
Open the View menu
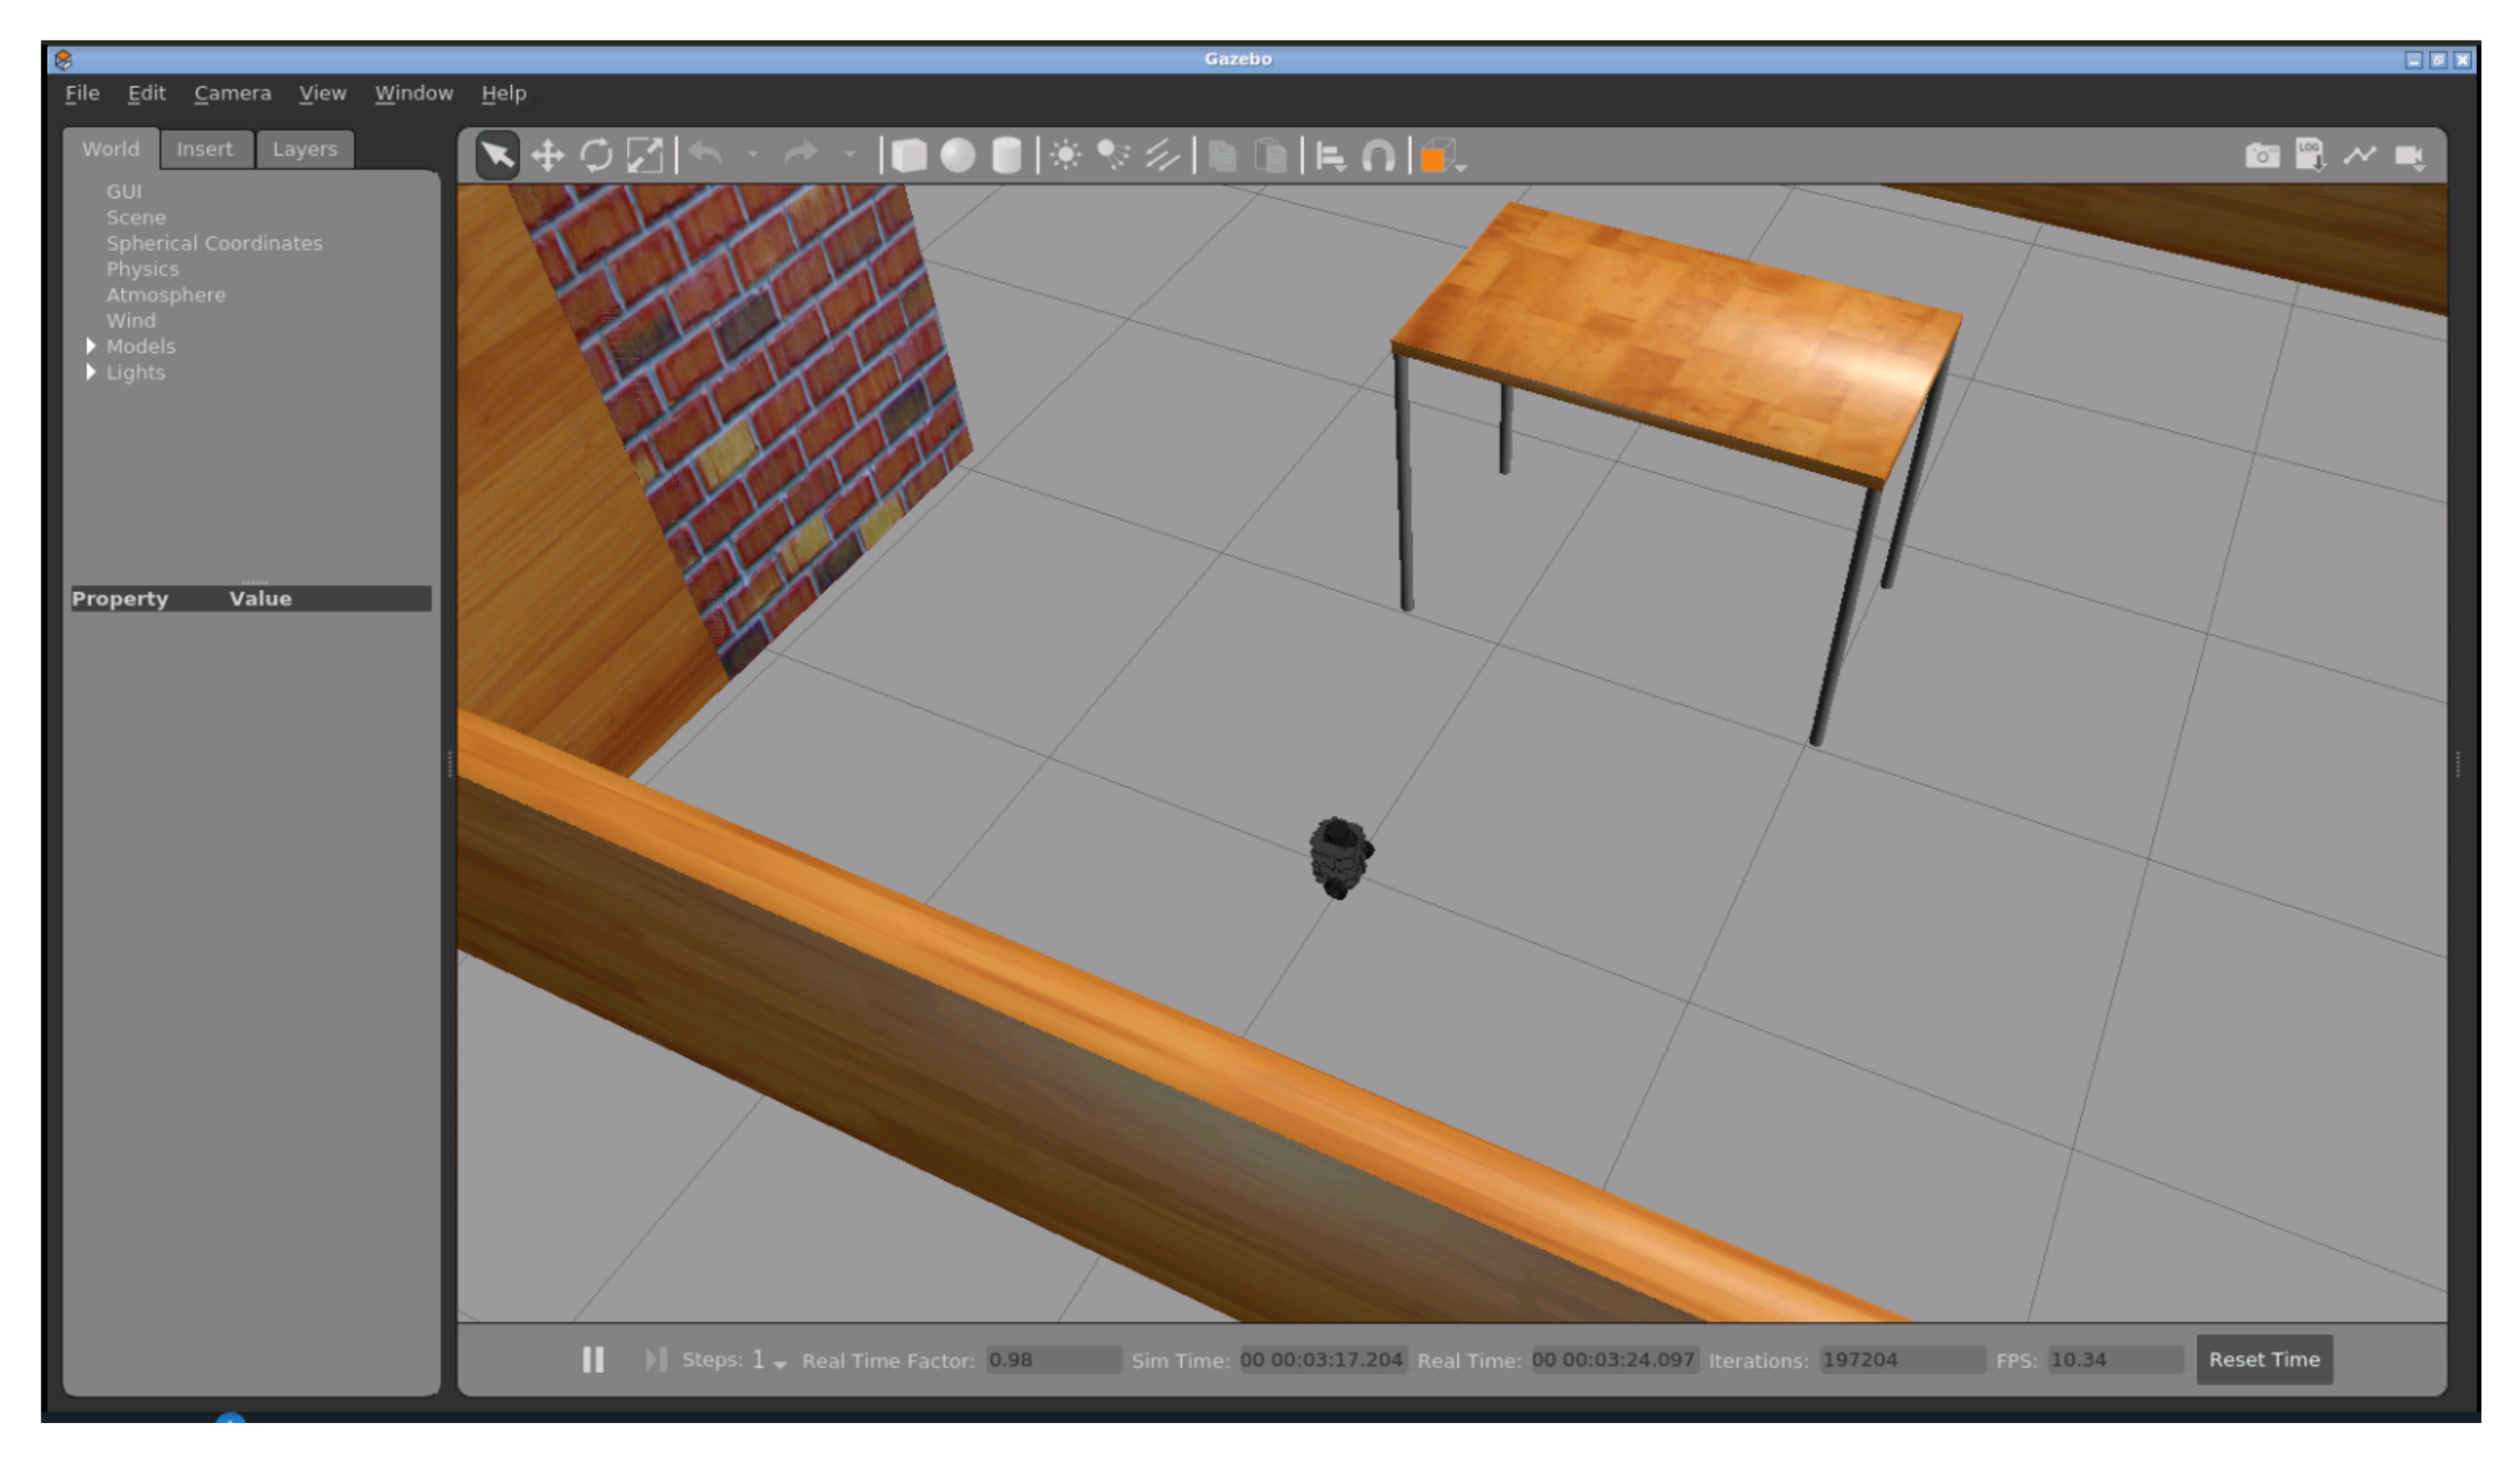pyautogui.click(x=322, y=93)
